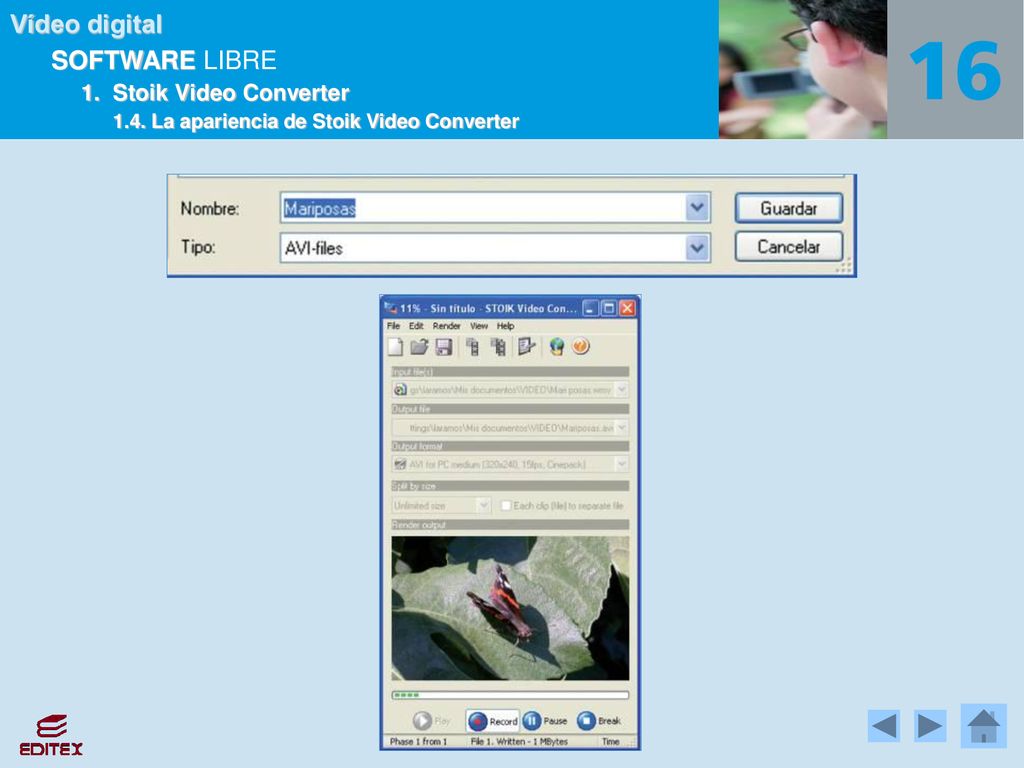Click the Save floppy disk toolbar icon
Image resolution: width=1024 pixels, height=768 pixels.
coord(444,347)
